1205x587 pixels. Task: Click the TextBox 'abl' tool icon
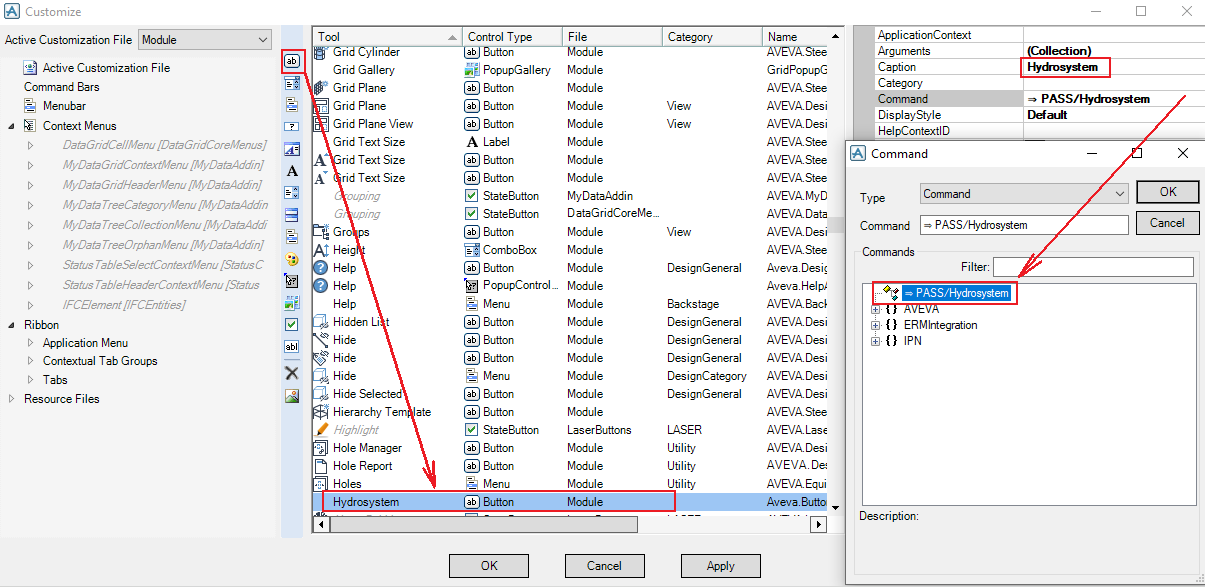pyautogui.click(x=292, y=347)
